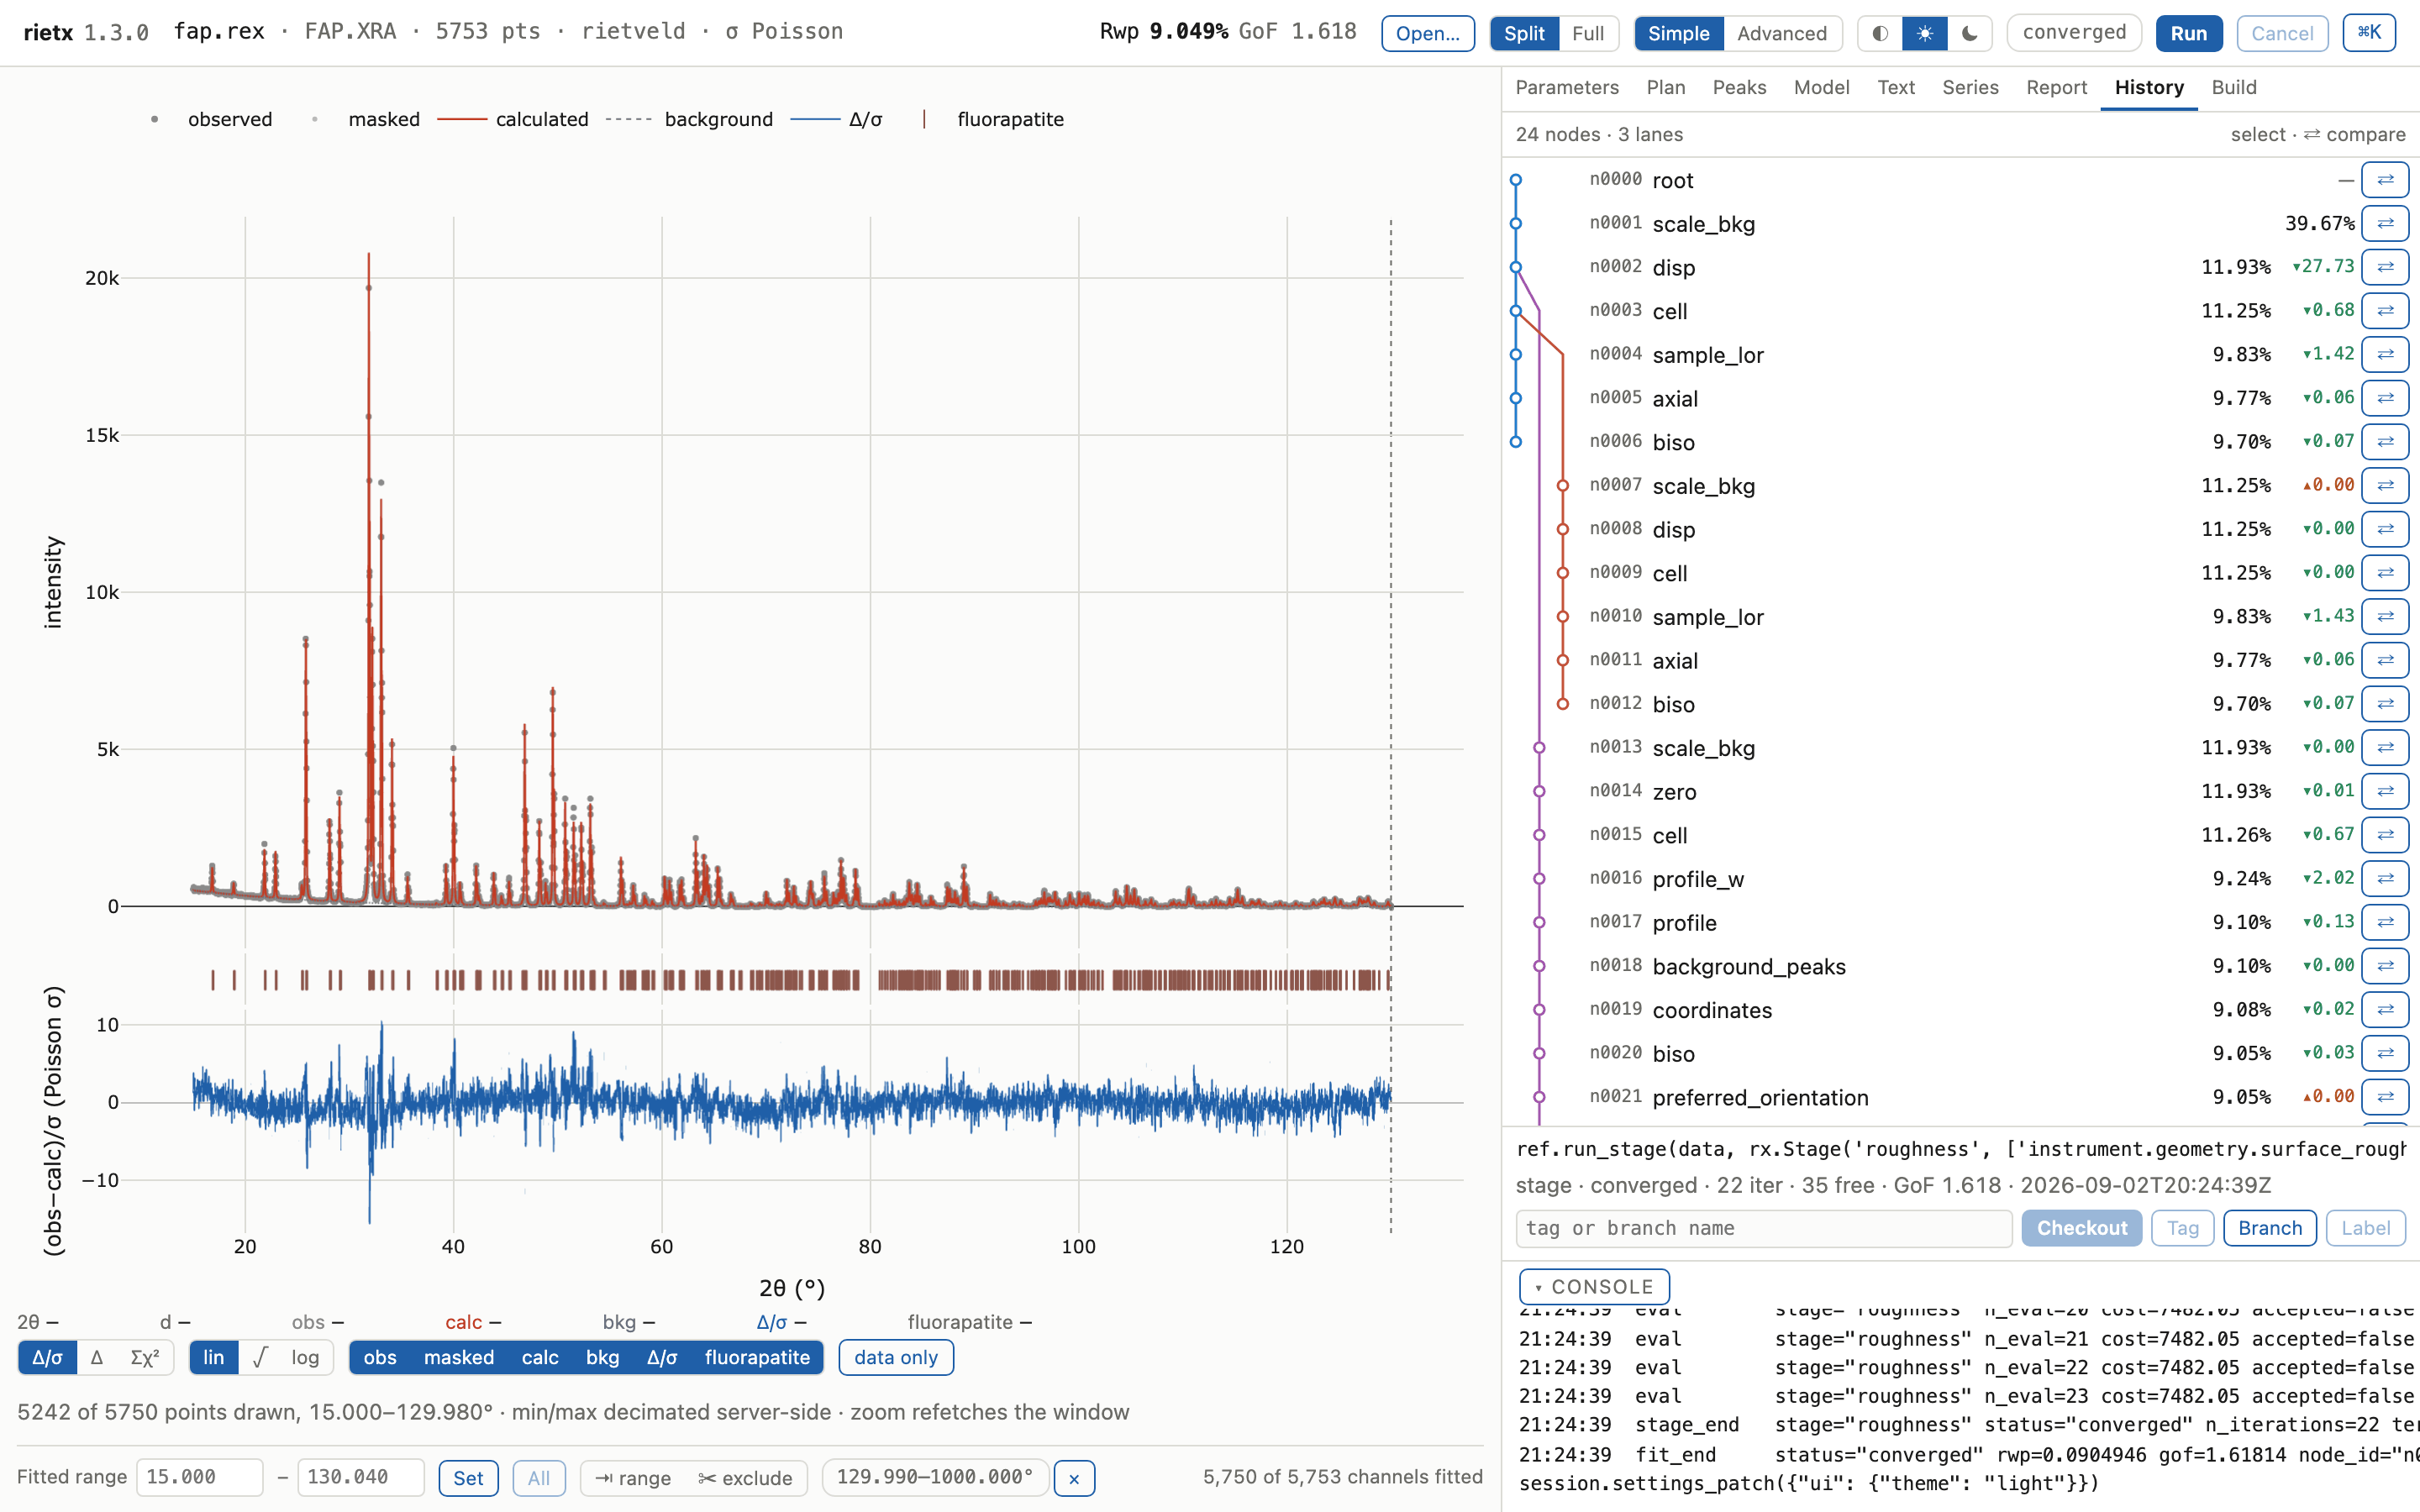Click Set fitted range button
Screen dimensions: 2420x1512
[468, 1478]
